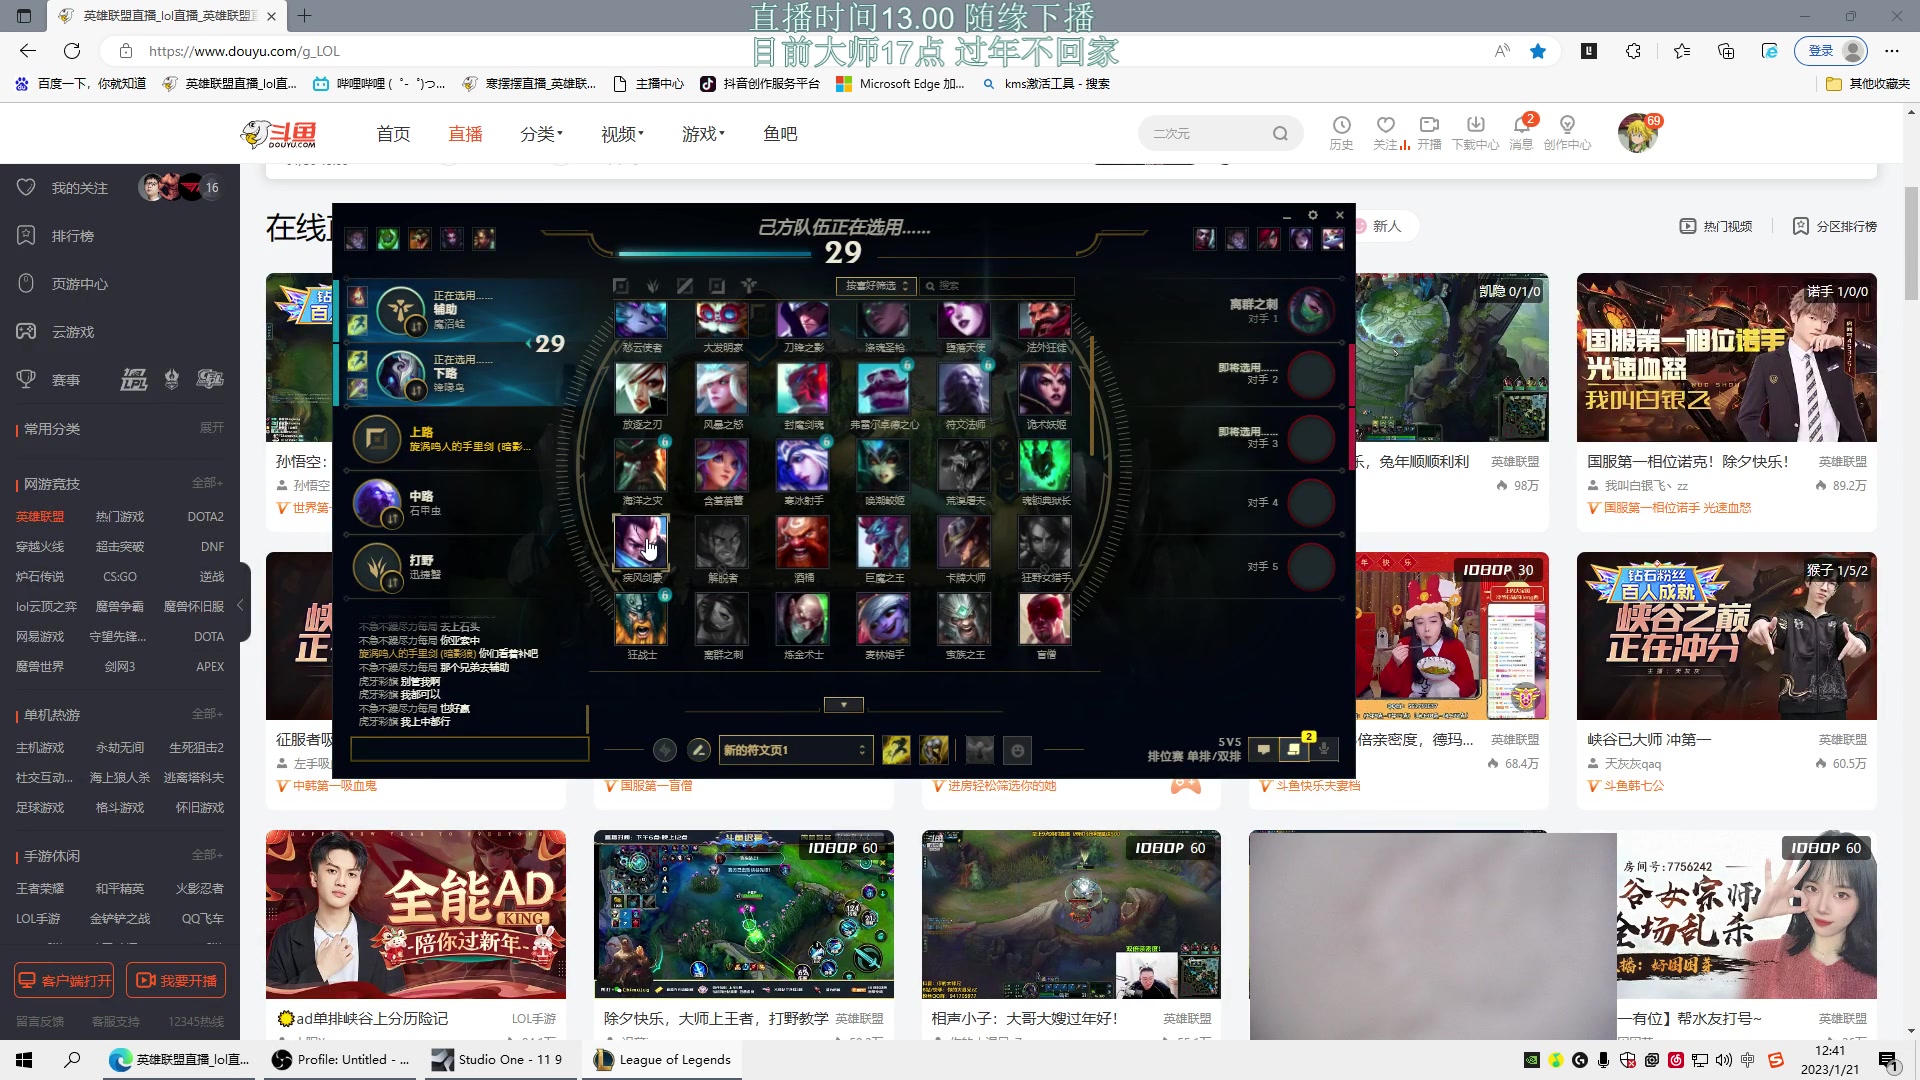Click the team chat scrollbar in League client
This screenshot has height=1080, width=1920.
[587, 719]
